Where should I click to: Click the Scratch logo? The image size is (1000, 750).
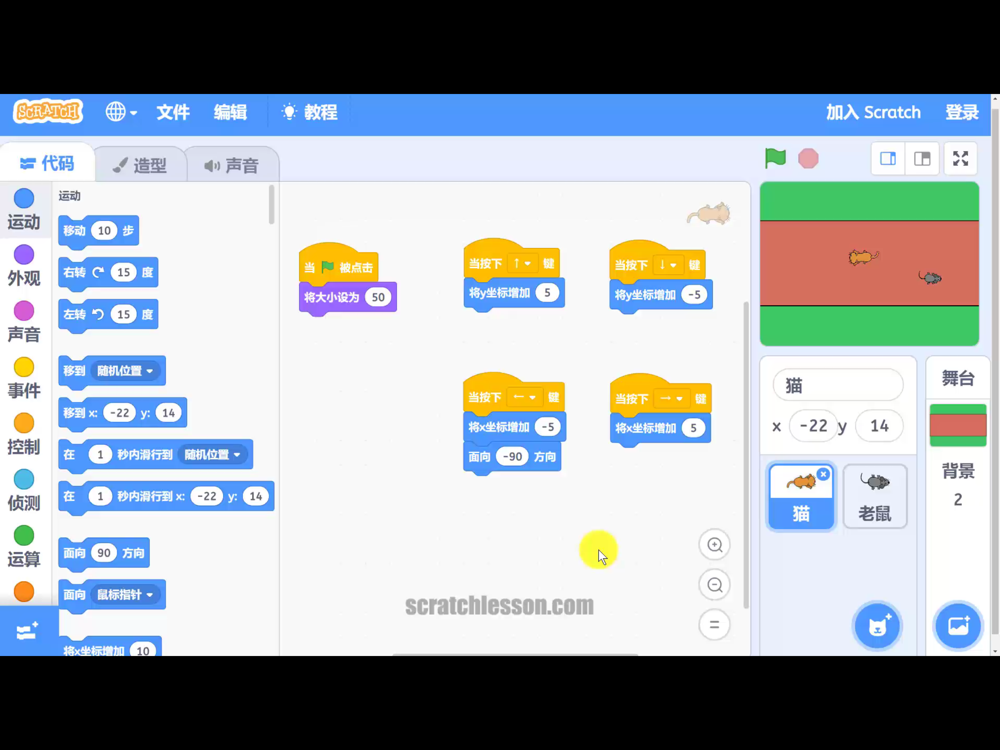pos(48,112)
